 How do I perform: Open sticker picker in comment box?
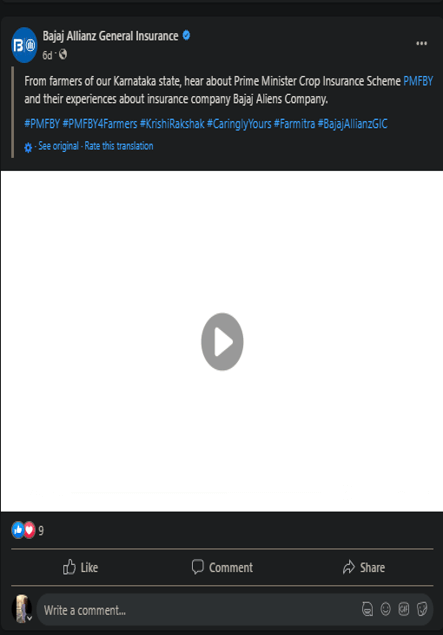tap(422, 609)
